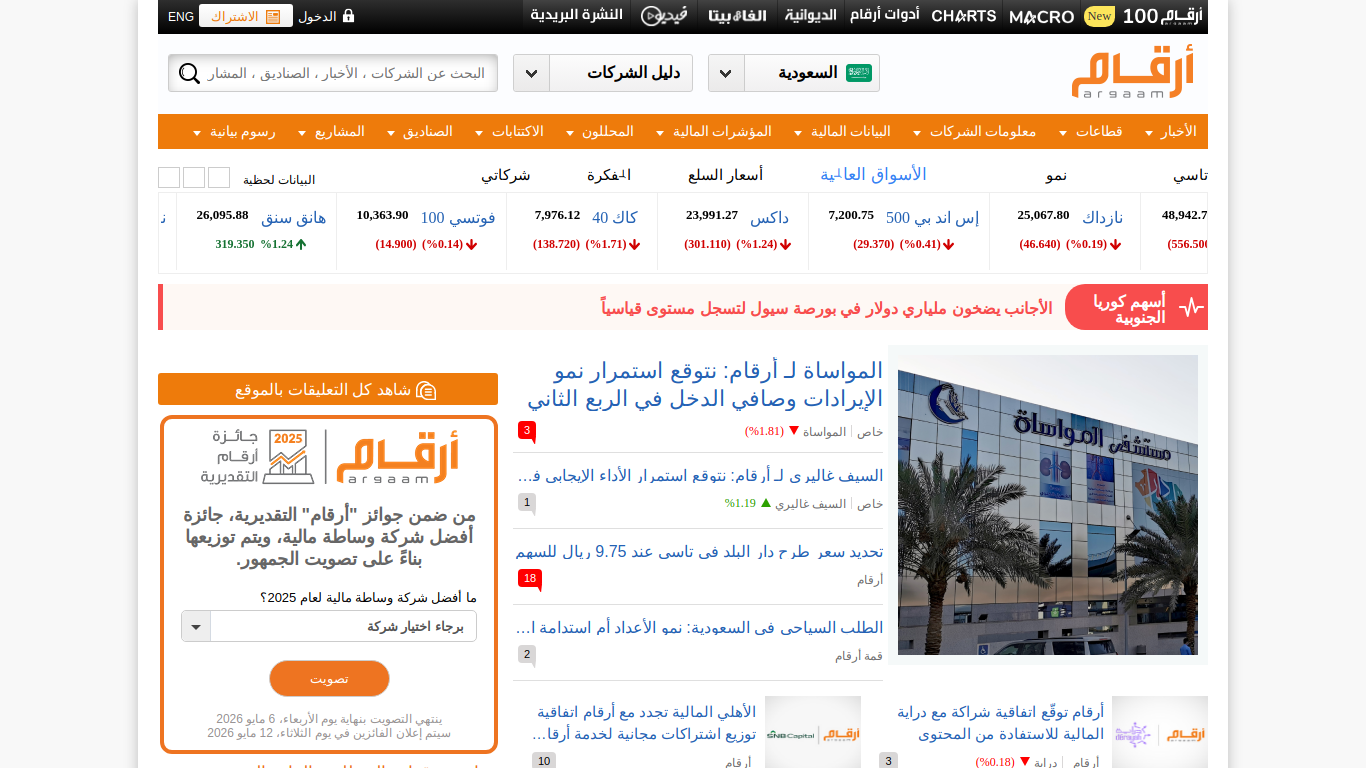This screenshot has width=1366, height=768.
Task: Open أدوات أرقام tools link
Action: pos(885,16)
